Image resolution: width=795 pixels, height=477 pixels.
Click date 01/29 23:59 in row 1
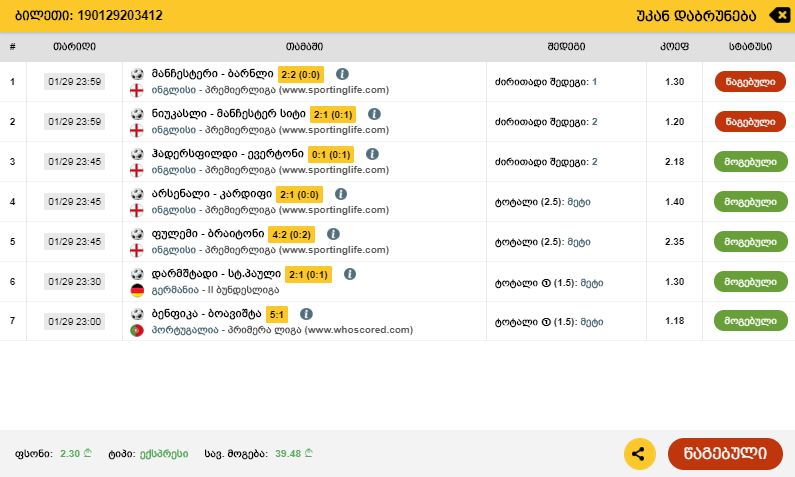point(75,82)
